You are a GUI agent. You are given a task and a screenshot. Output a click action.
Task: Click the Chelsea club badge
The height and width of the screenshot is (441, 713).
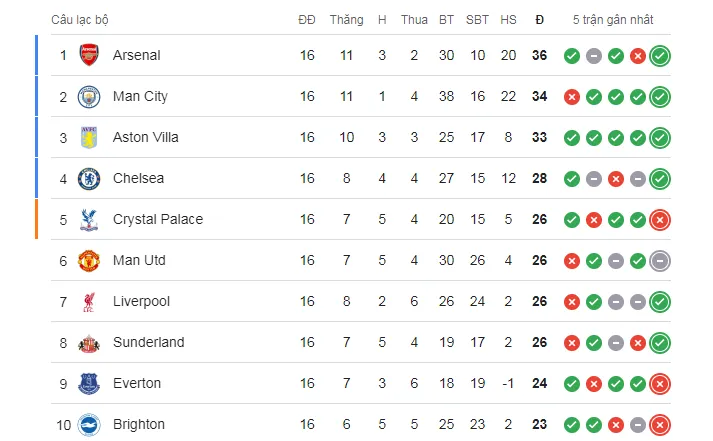[x=90, y=178]
